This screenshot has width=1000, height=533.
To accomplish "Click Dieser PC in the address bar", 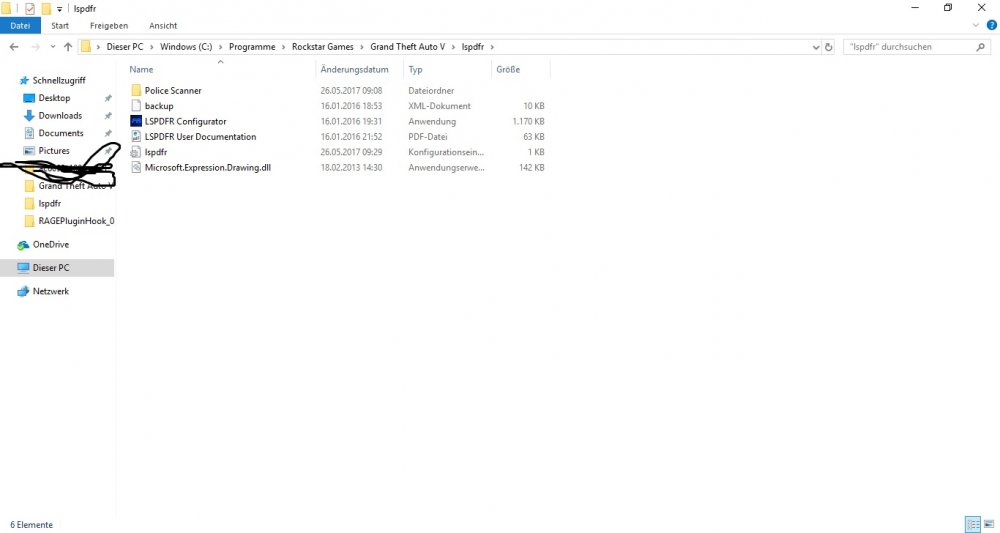I will 125,47.
